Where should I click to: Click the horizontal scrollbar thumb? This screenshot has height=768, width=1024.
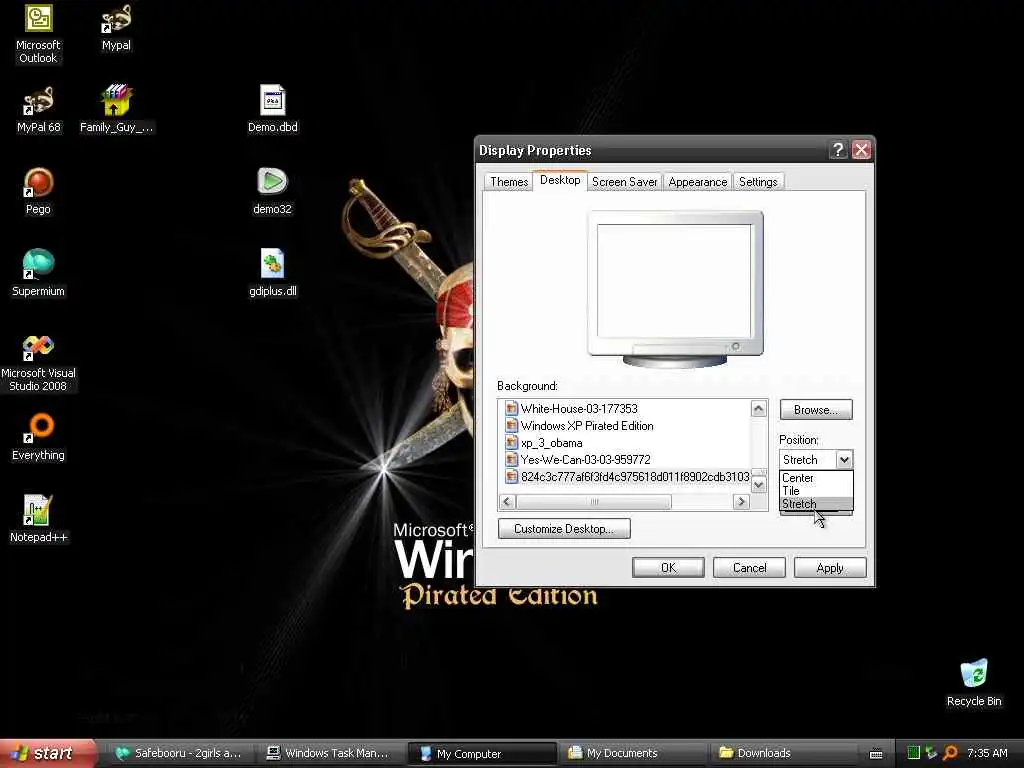point(594,502)
